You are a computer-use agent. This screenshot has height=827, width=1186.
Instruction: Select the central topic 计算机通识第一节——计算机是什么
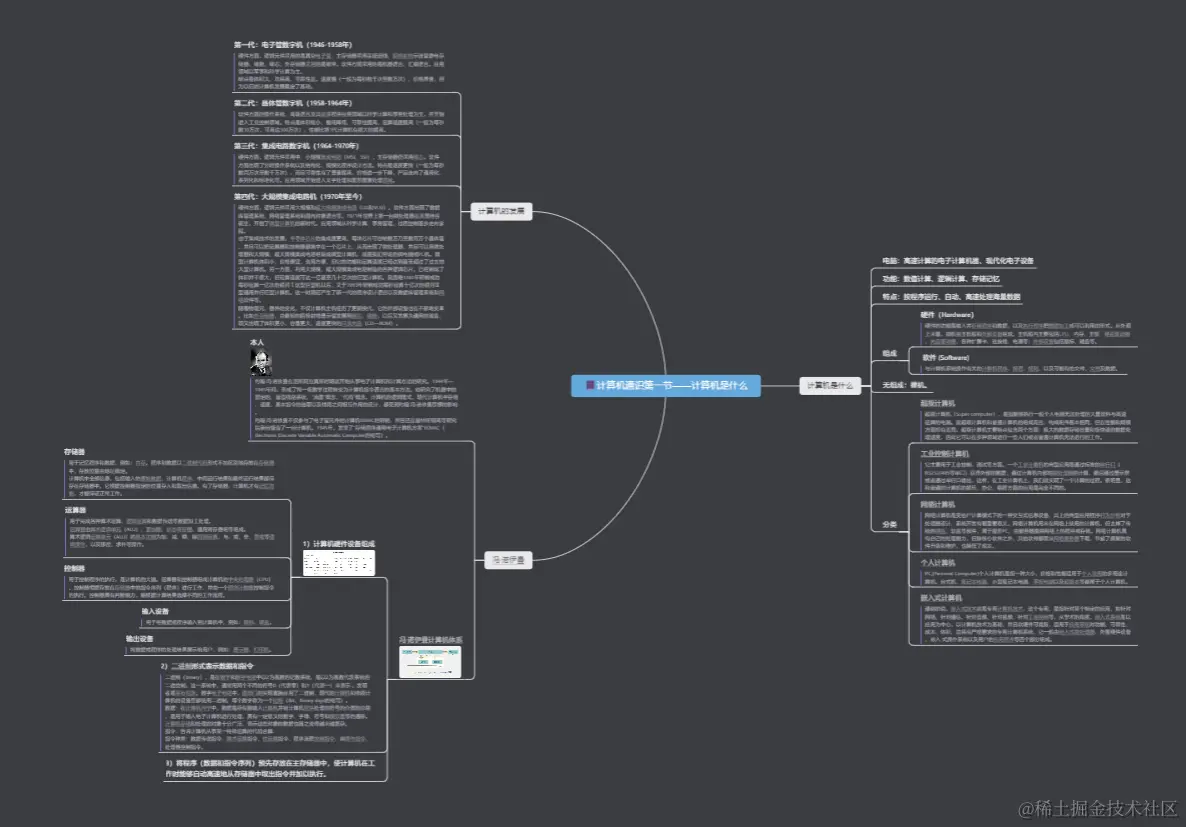coord(666,385)
